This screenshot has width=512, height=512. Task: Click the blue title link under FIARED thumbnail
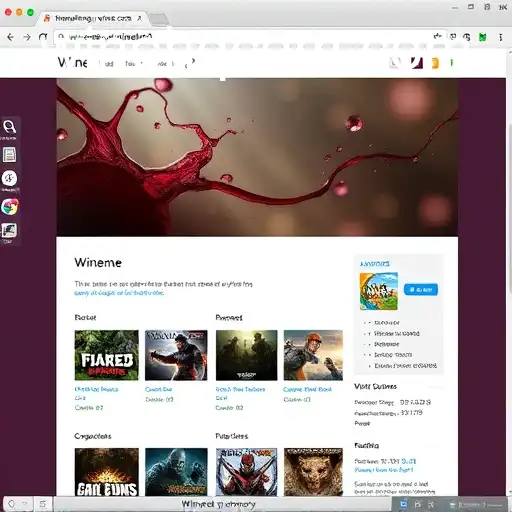96,389
